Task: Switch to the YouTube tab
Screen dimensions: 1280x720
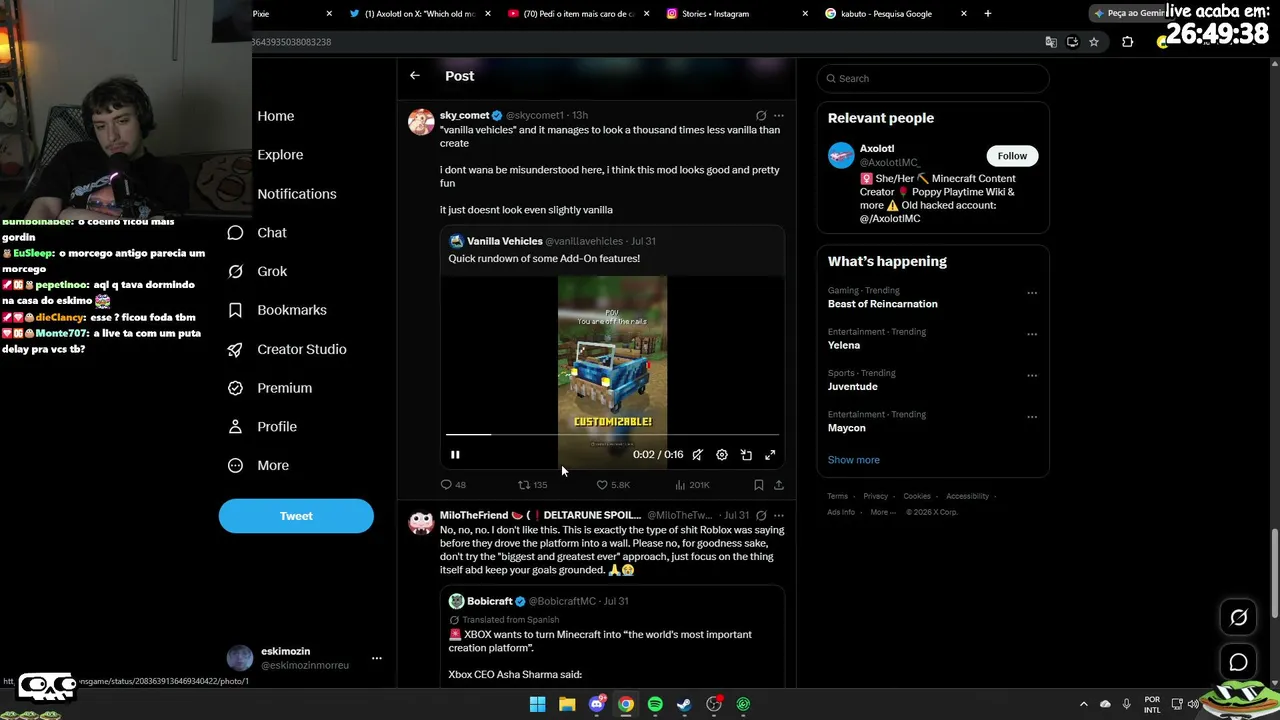Action: click(x=576, y=14)
